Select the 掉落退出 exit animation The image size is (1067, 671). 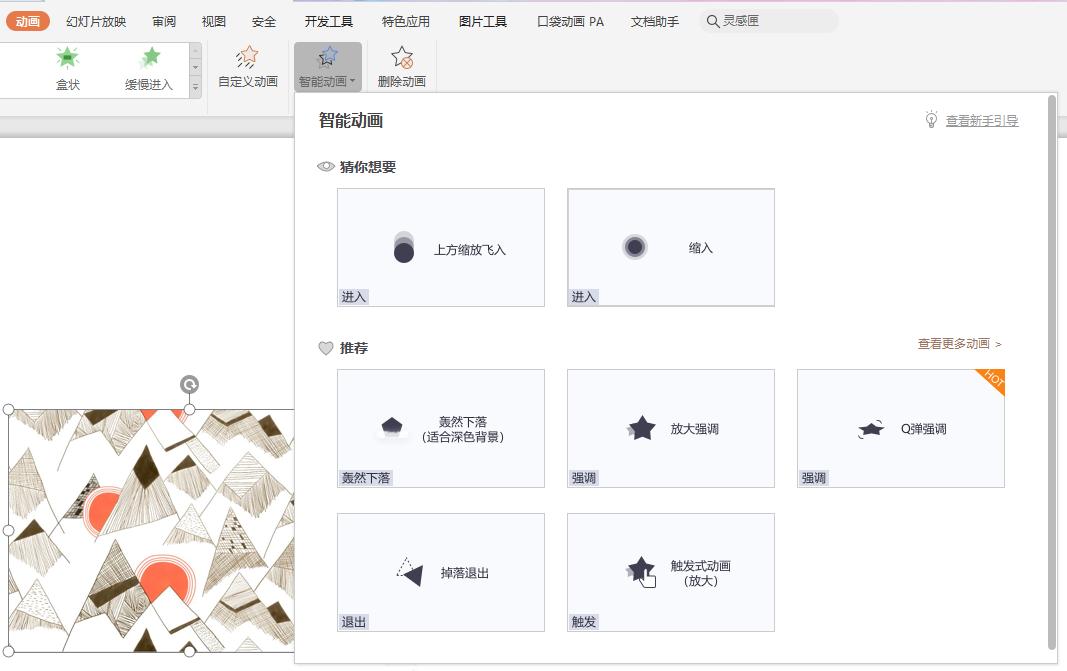[x=440, y=571]
